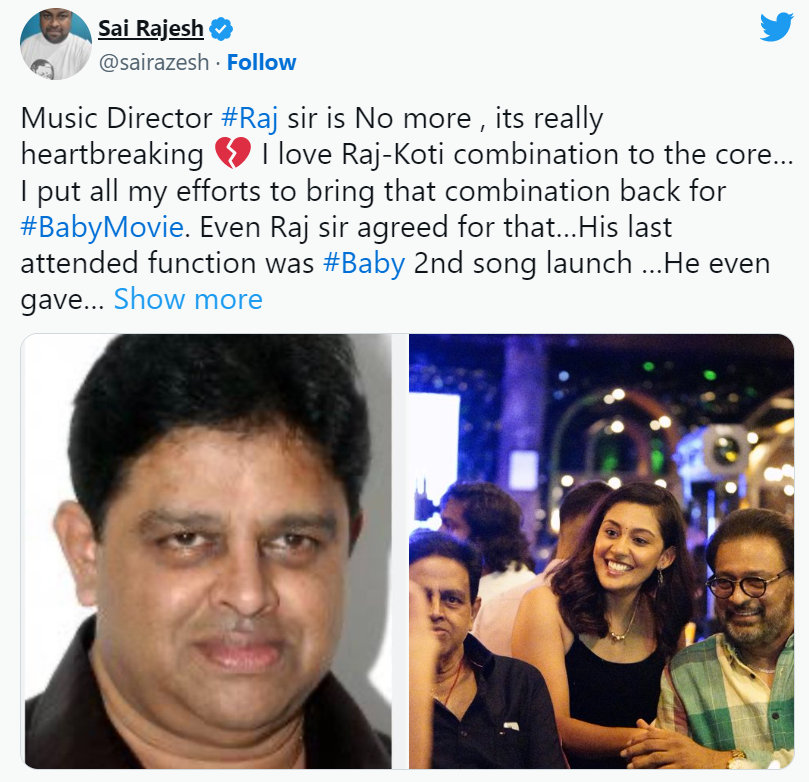This screenshot has height=782, width=809.
Task: Open the Sai Rajesh display name link
Action: (x=151, y=29)
